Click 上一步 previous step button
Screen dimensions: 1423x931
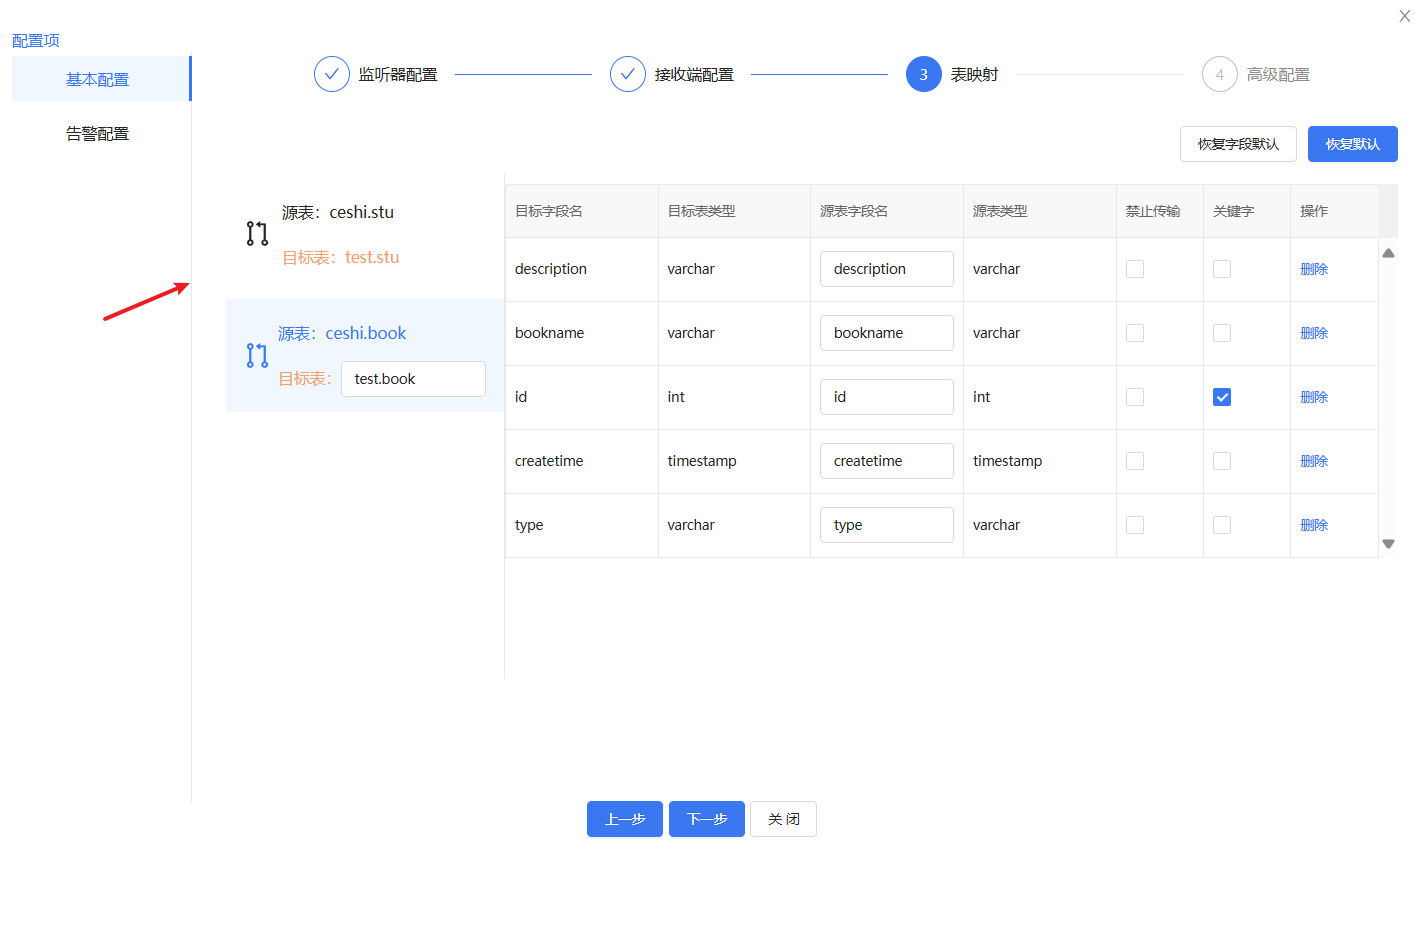625,819
